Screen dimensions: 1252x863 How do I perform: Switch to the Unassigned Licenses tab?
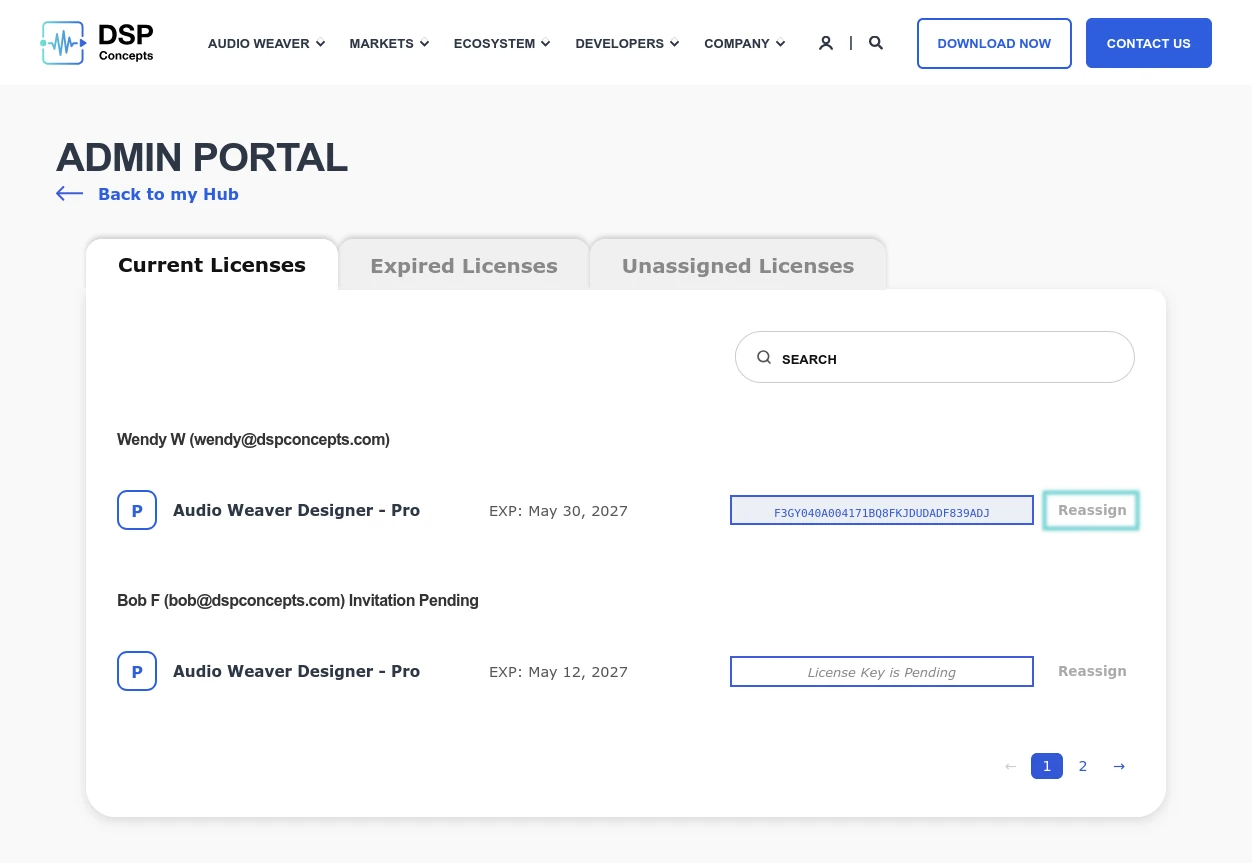738,266
